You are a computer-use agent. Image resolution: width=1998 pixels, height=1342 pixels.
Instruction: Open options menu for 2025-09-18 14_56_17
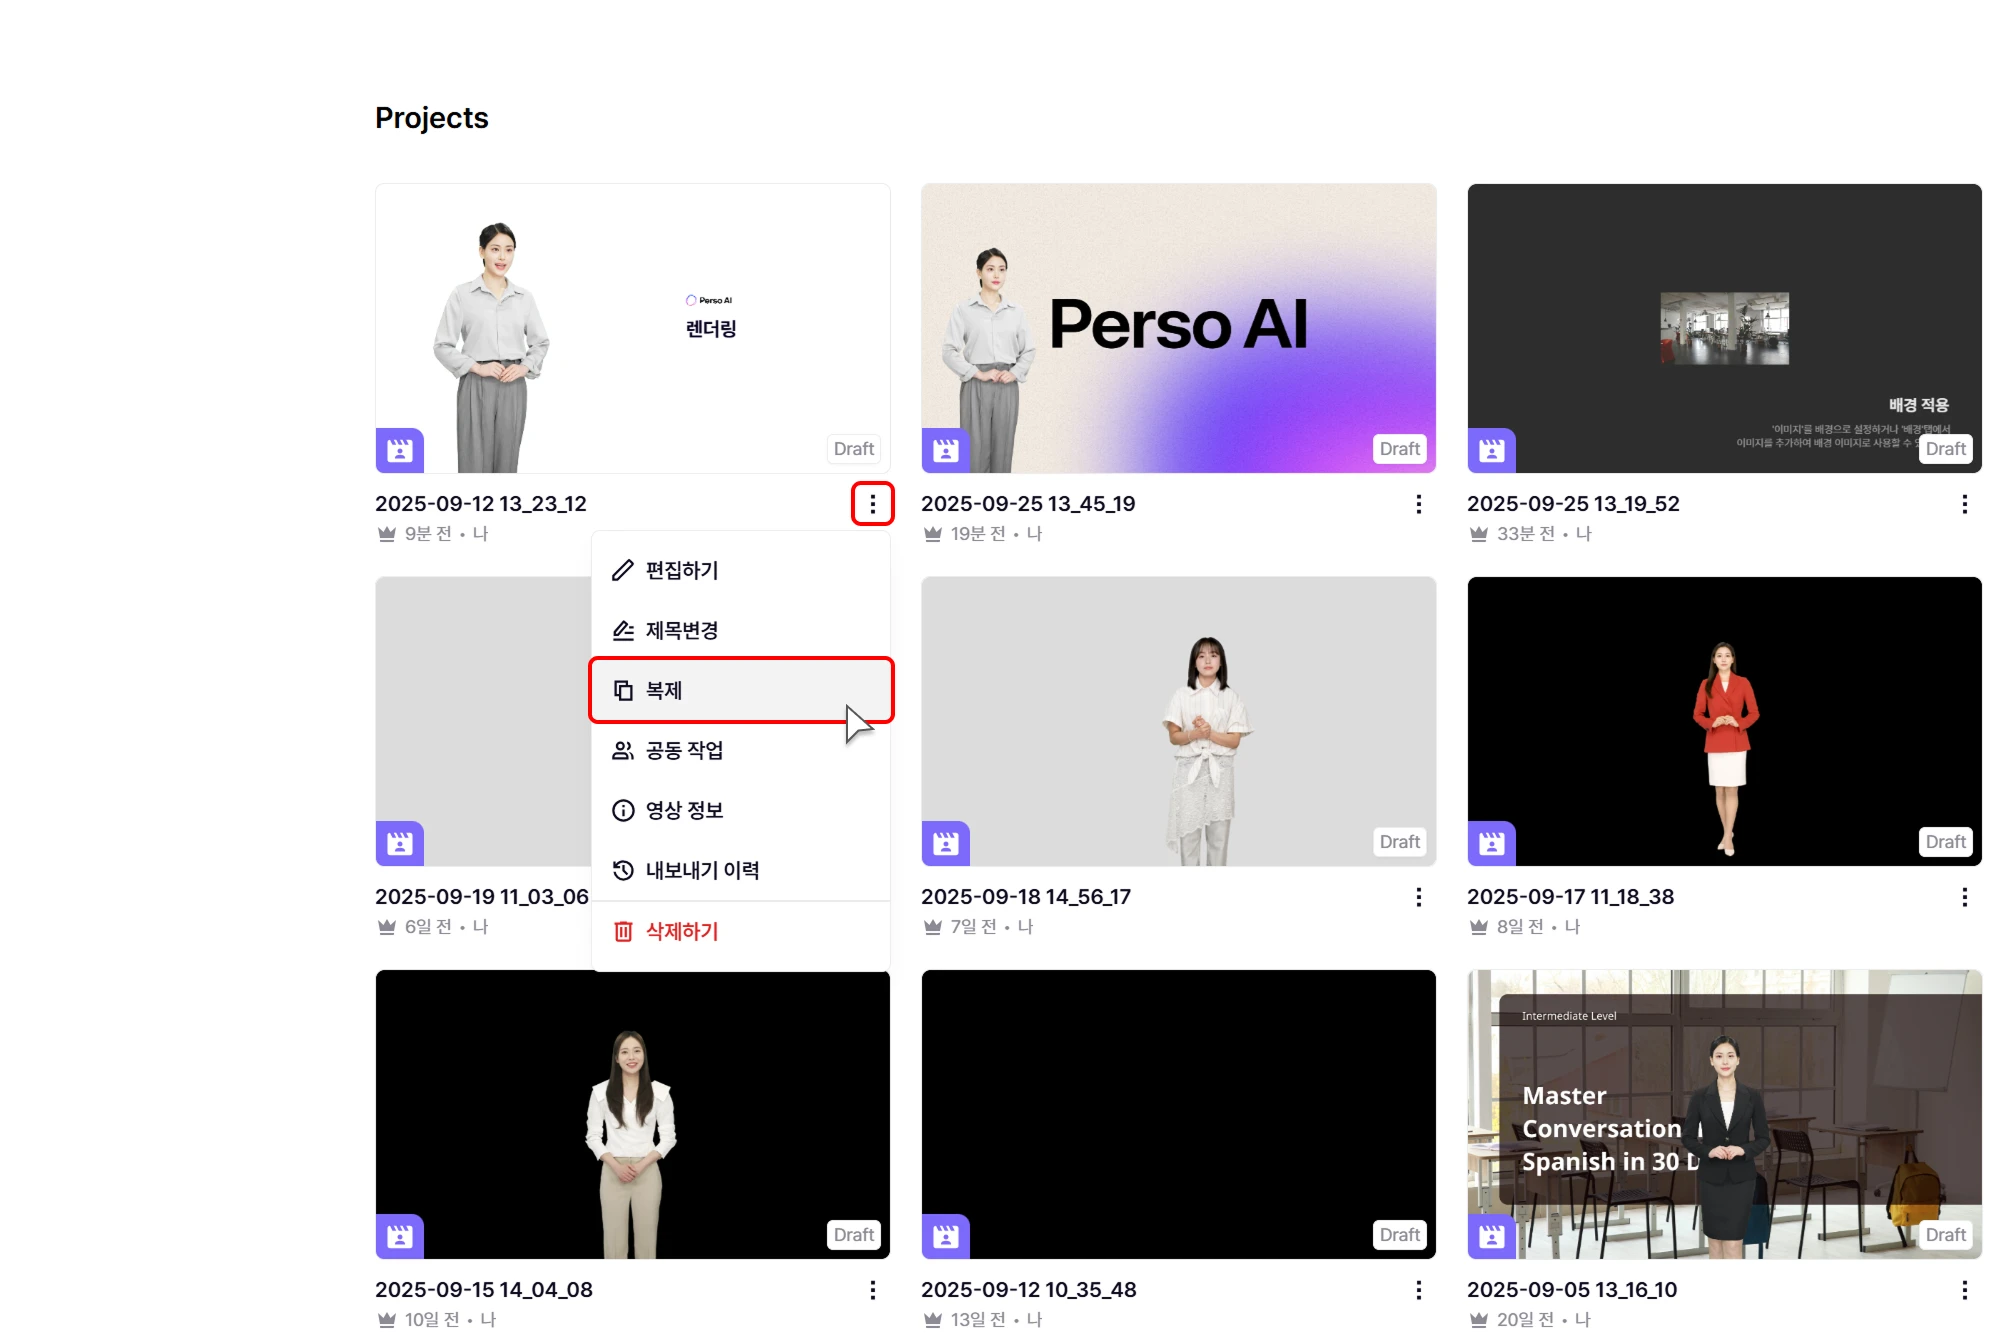click(1418, 897)
